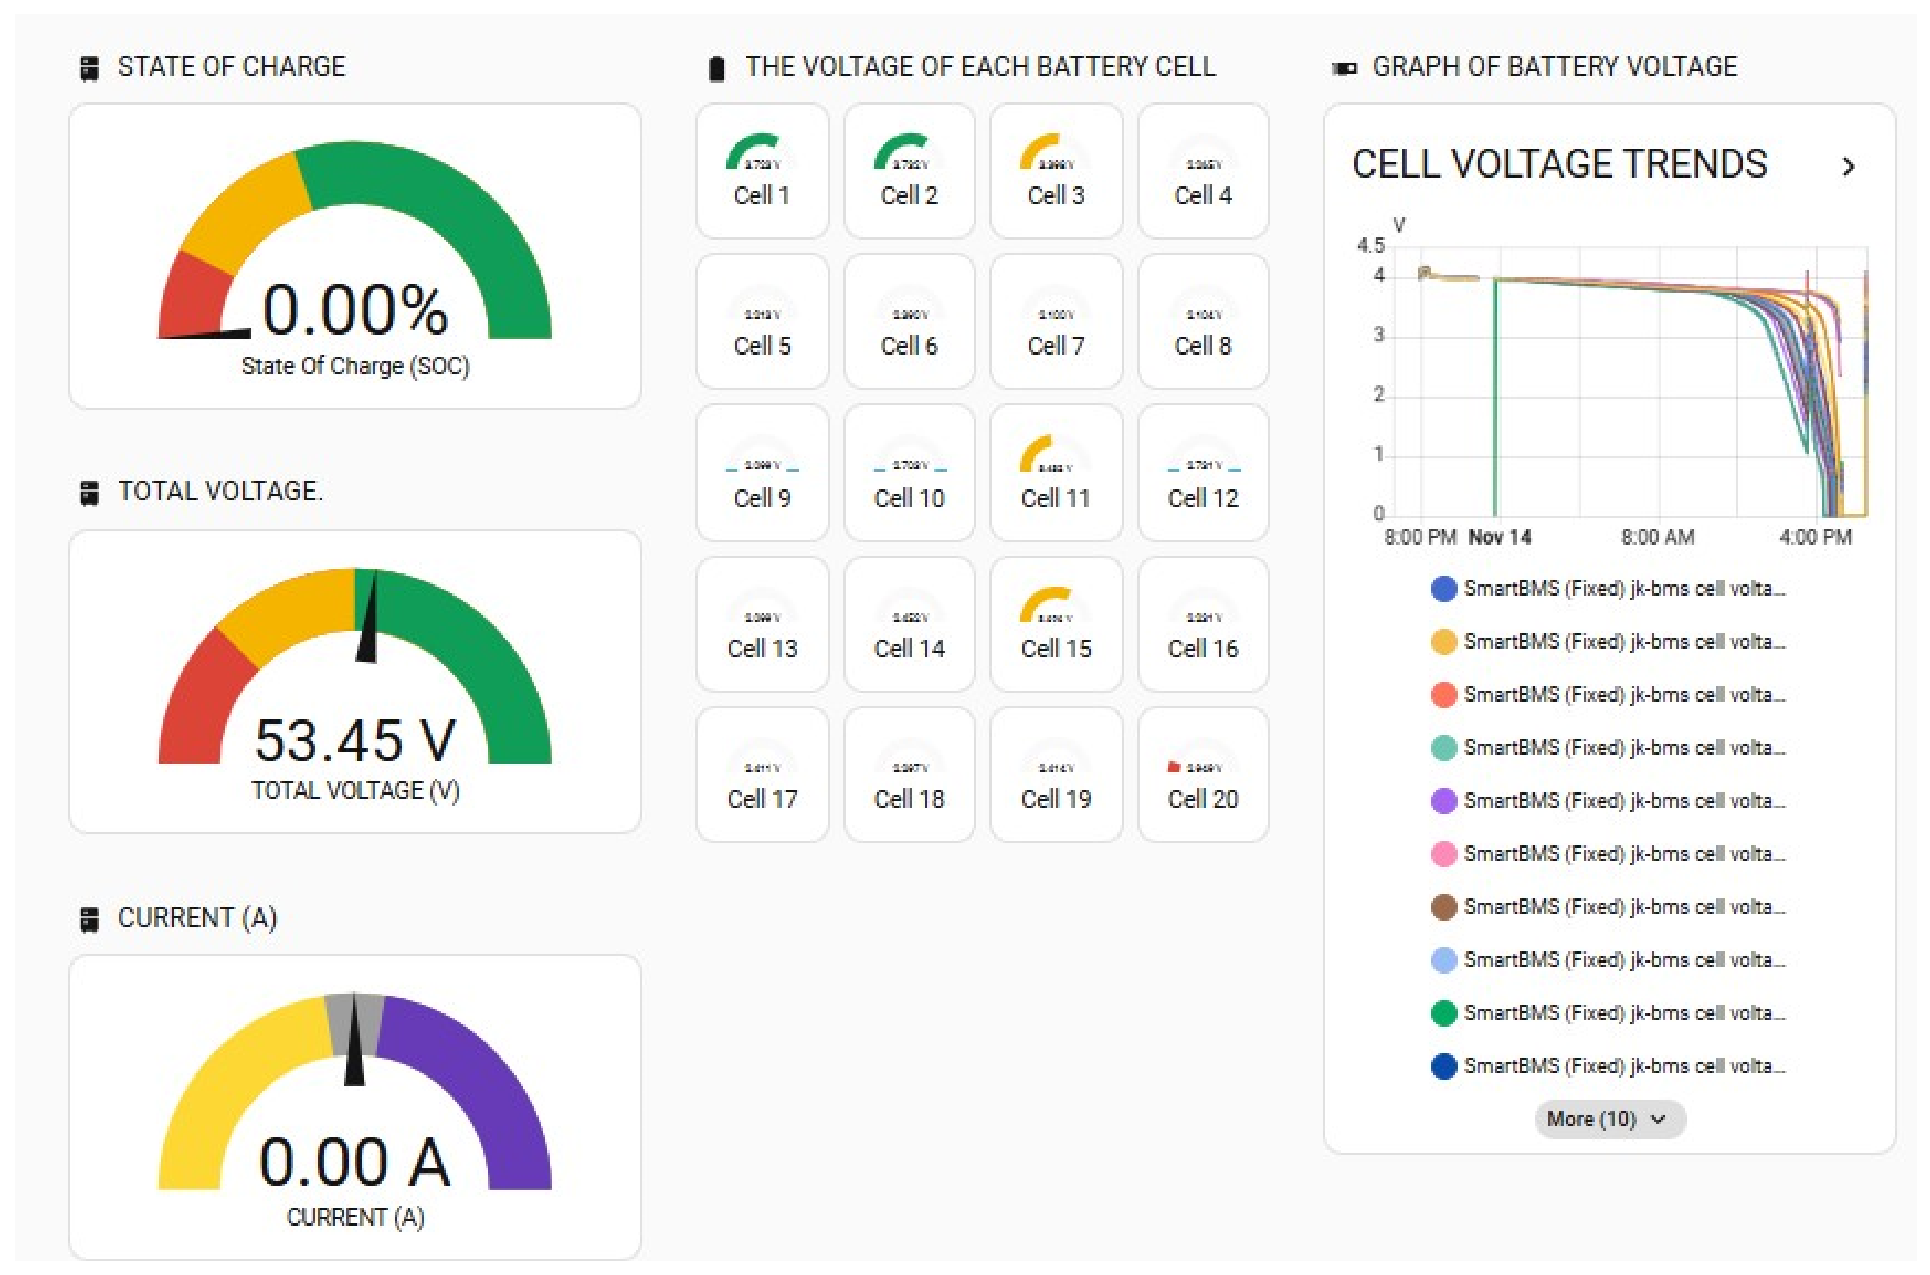Click the Cell Voltage Trends title
This screenshot has height=1275, width=1930.
(x=1559, y=164)
